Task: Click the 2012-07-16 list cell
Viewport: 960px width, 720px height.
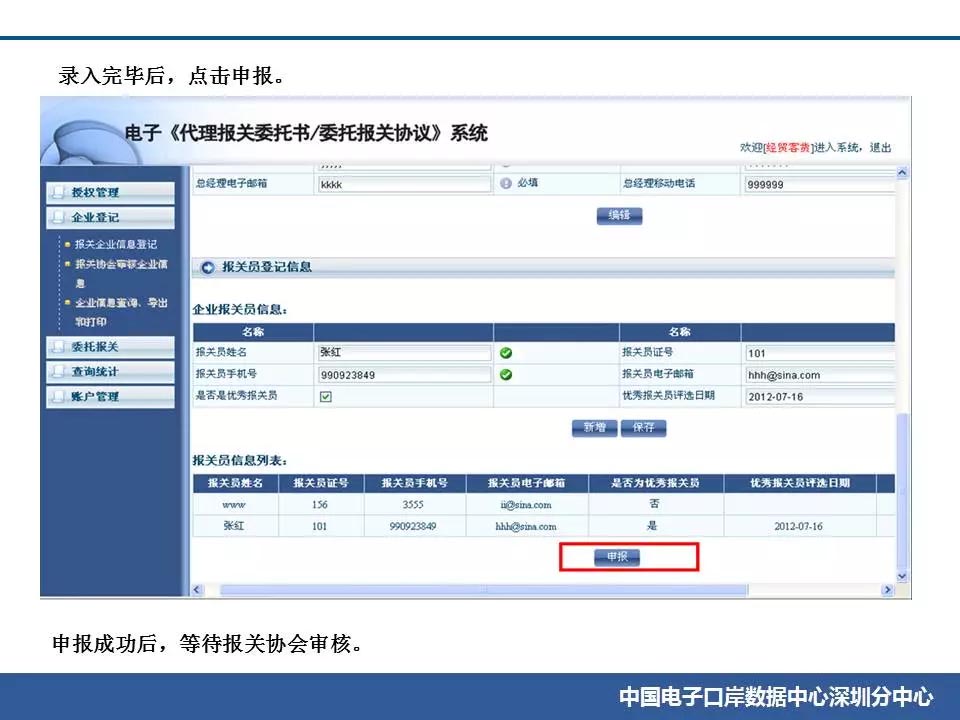Action: (798, 527)
